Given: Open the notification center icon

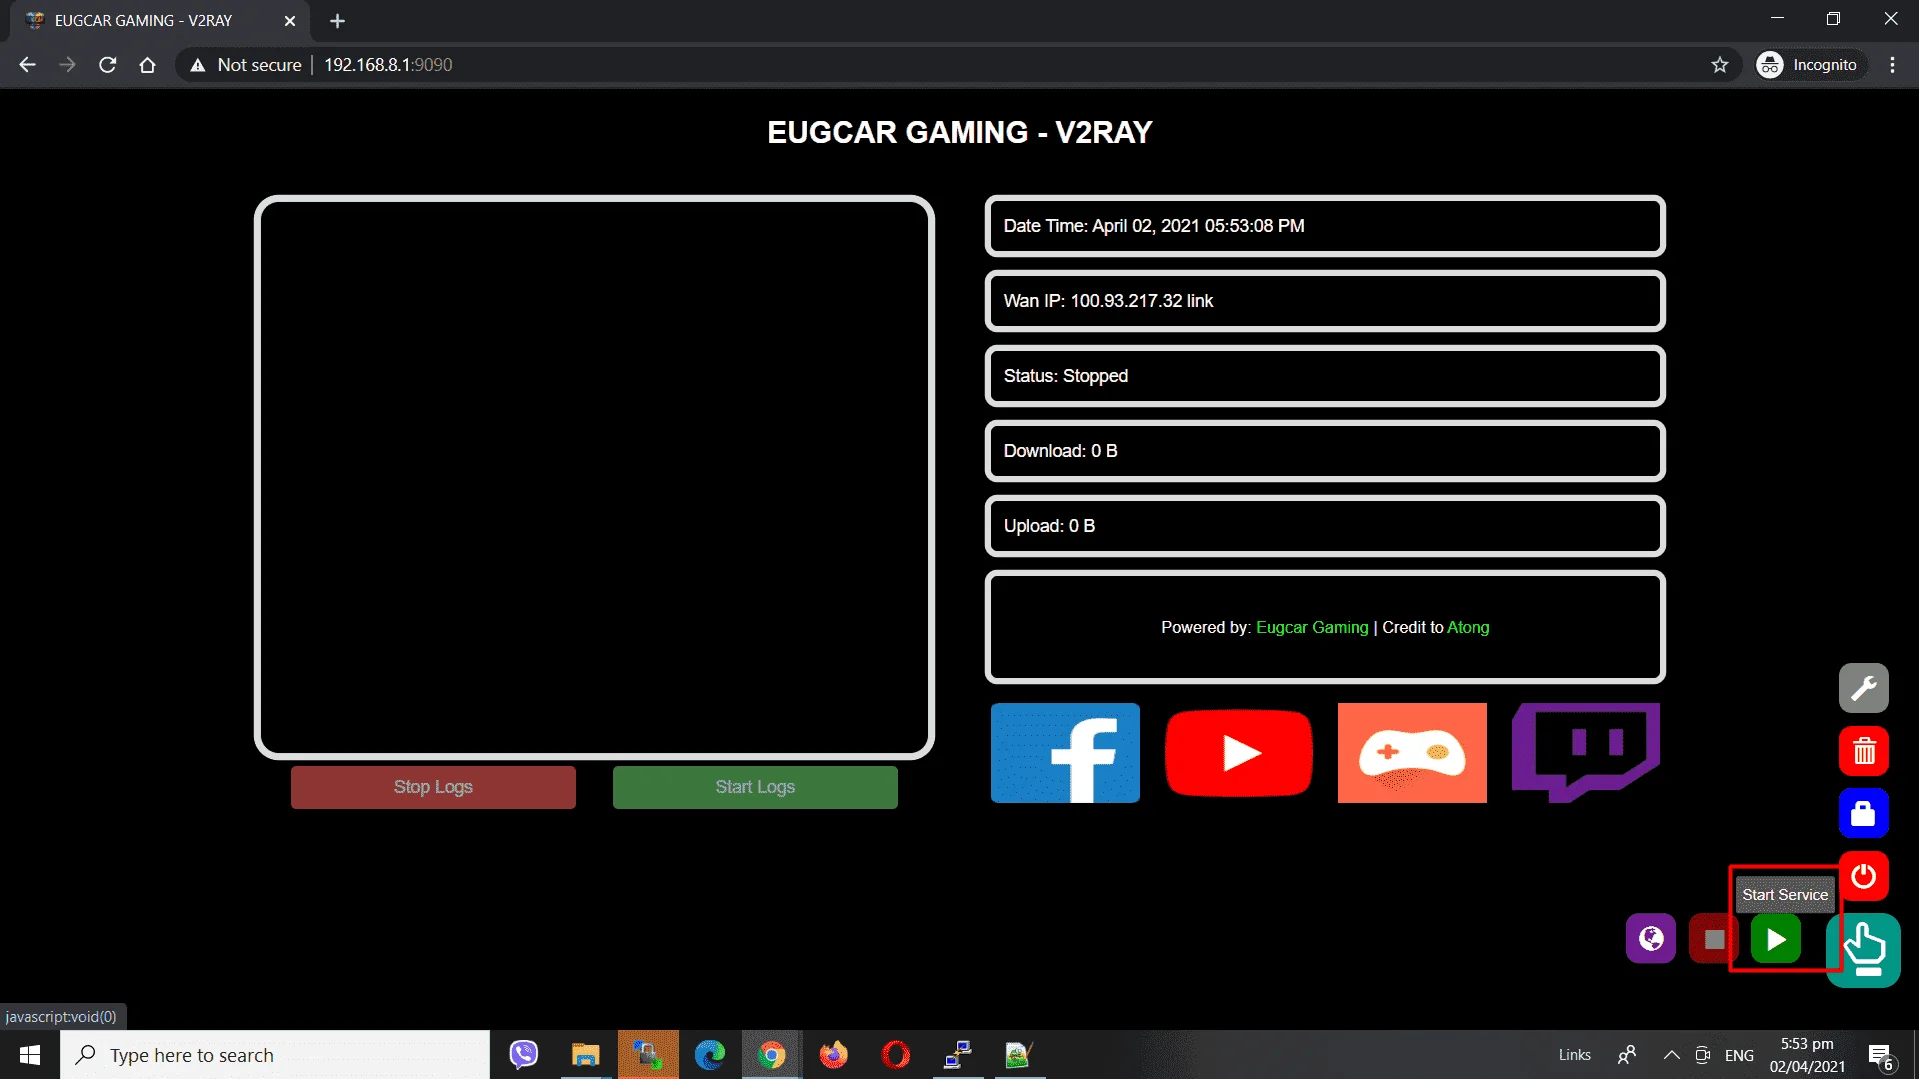Looking at the screenshot, I should pyautogui.click(x=1881, y=1055).
